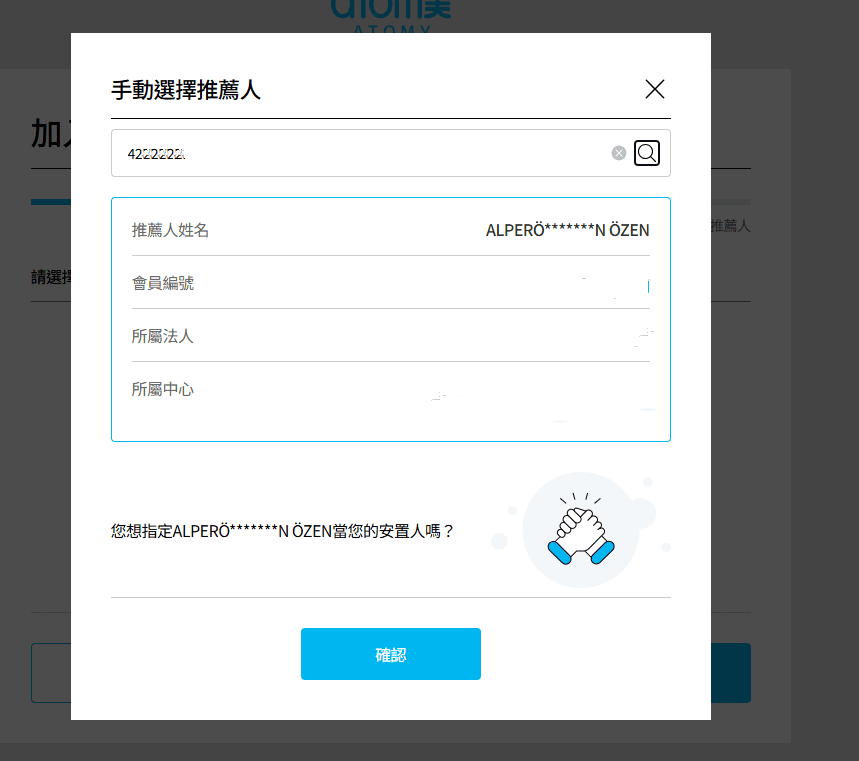Click the magnifier search icon
This screenshot has width=859, height=761.
click(646, 153)
